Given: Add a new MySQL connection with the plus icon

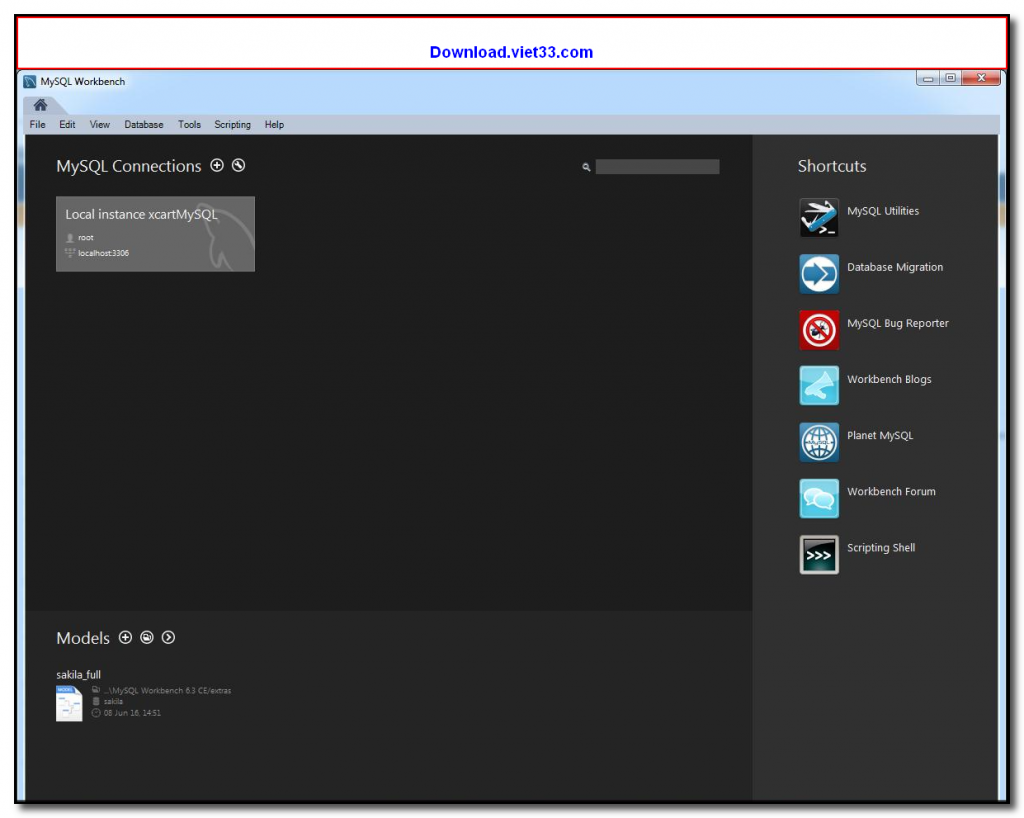Looking at the screenshot, I should coord(217,165).
